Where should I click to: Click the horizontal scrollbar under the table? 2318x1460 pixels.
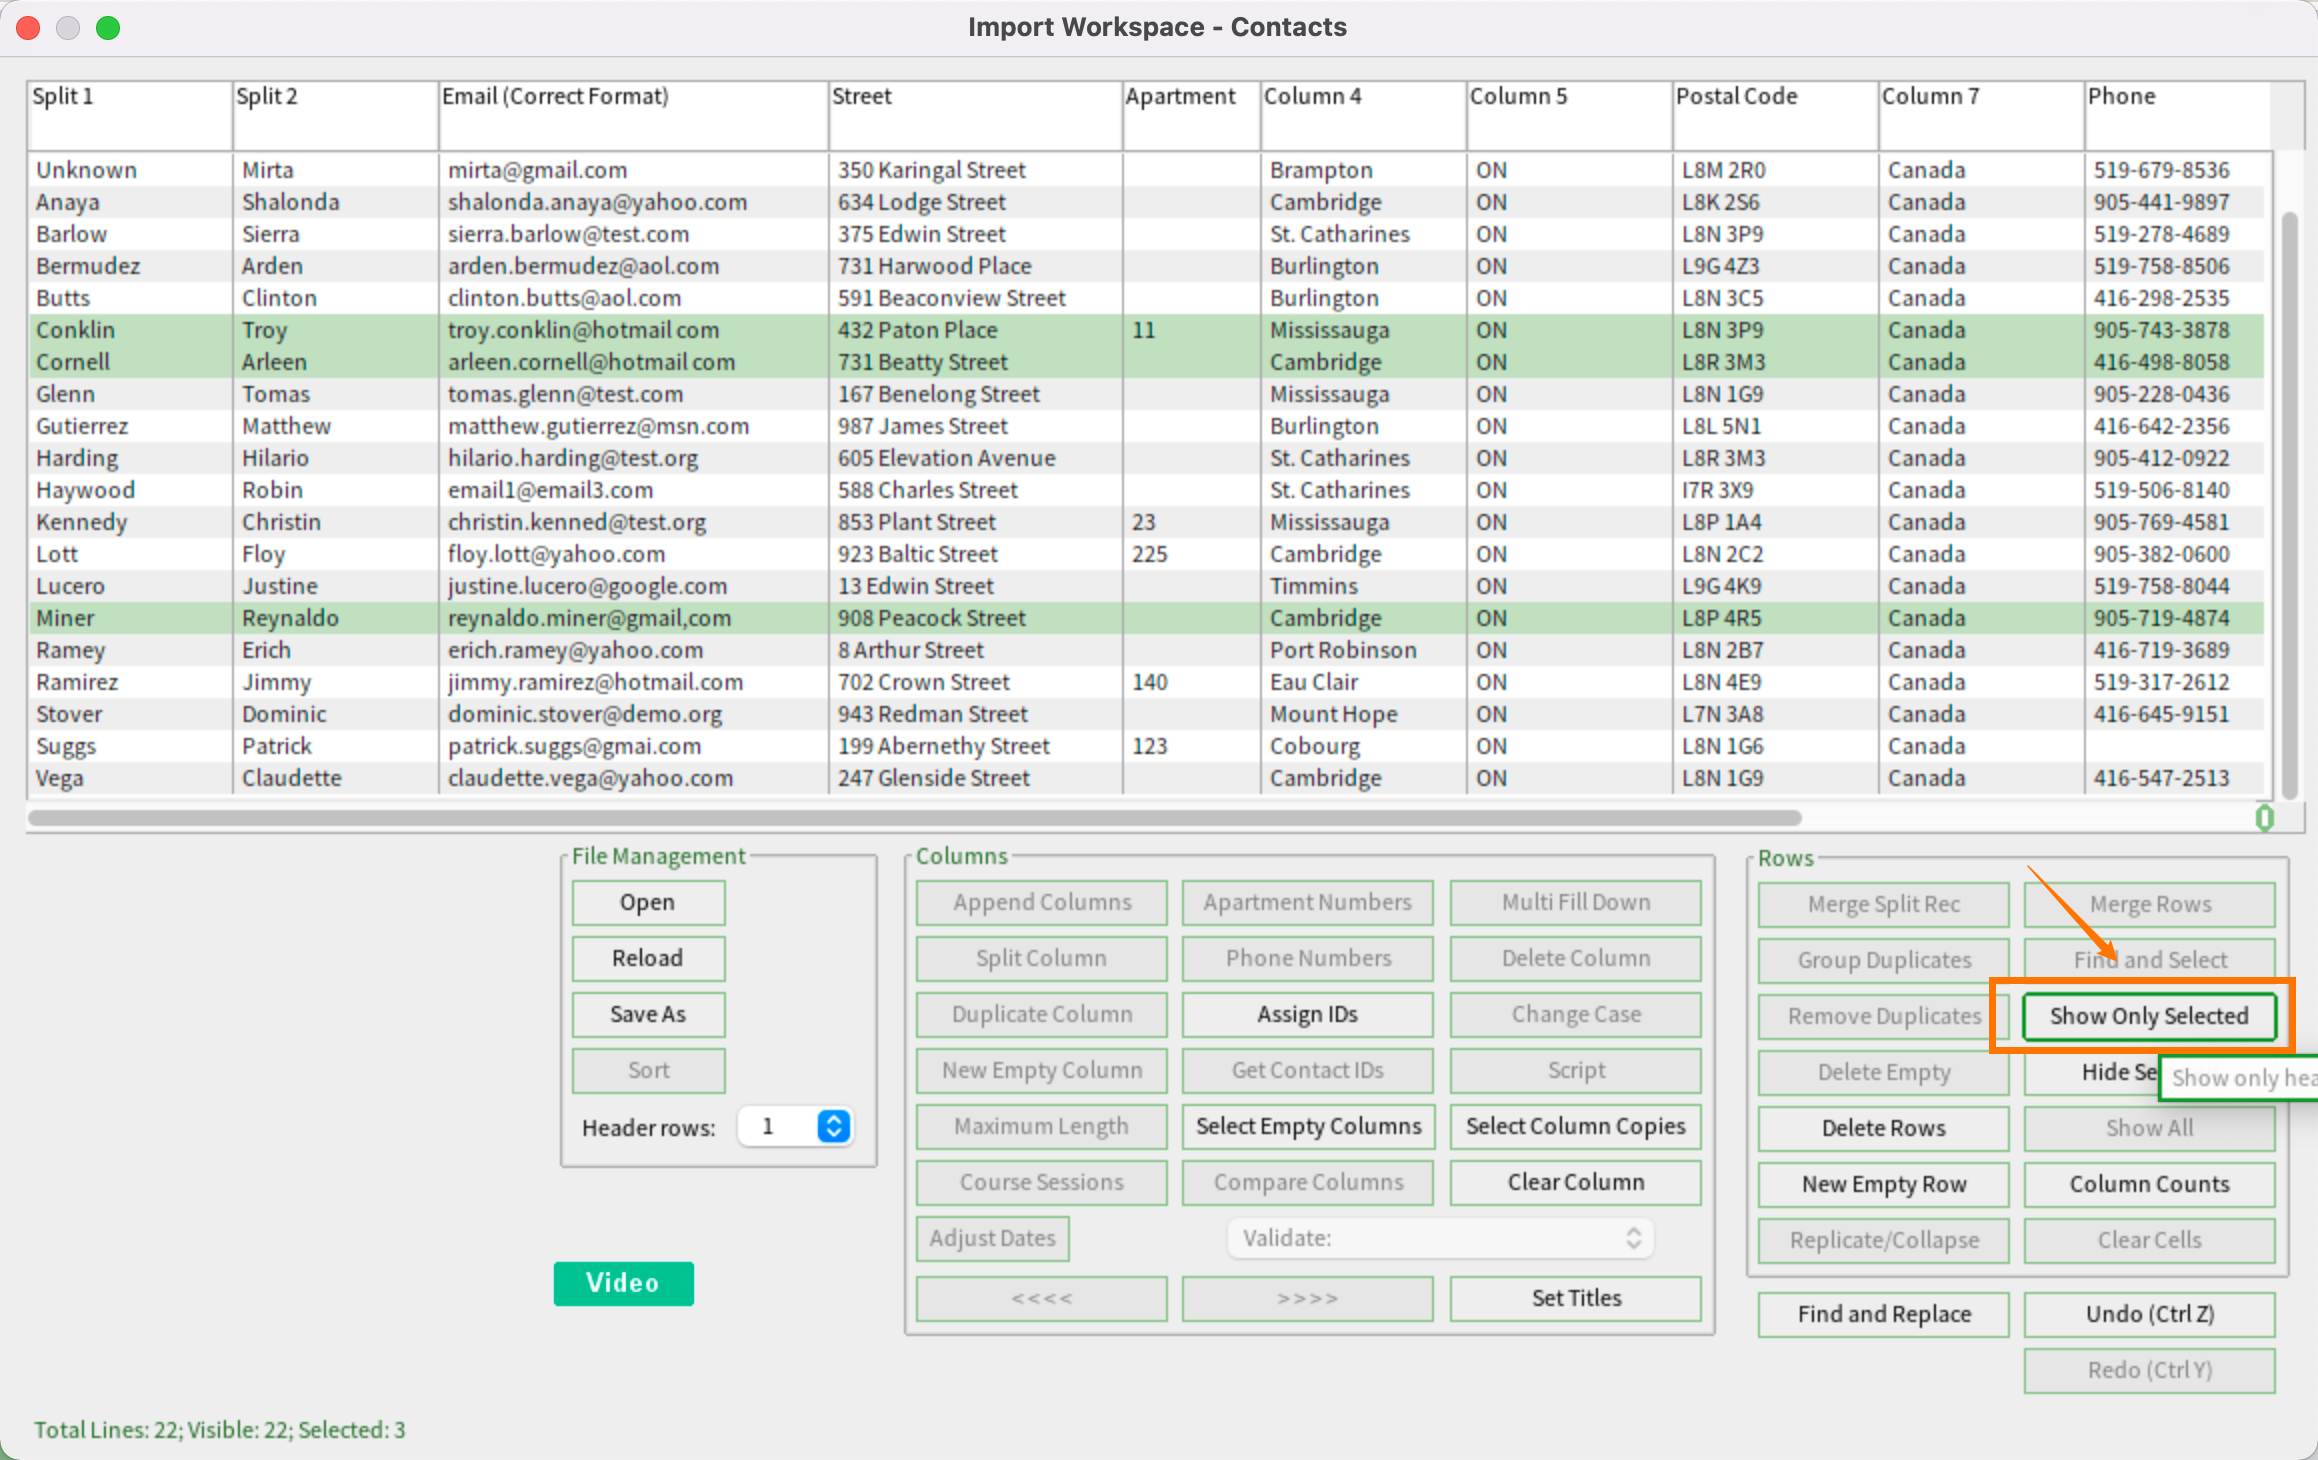pos(914,818)
